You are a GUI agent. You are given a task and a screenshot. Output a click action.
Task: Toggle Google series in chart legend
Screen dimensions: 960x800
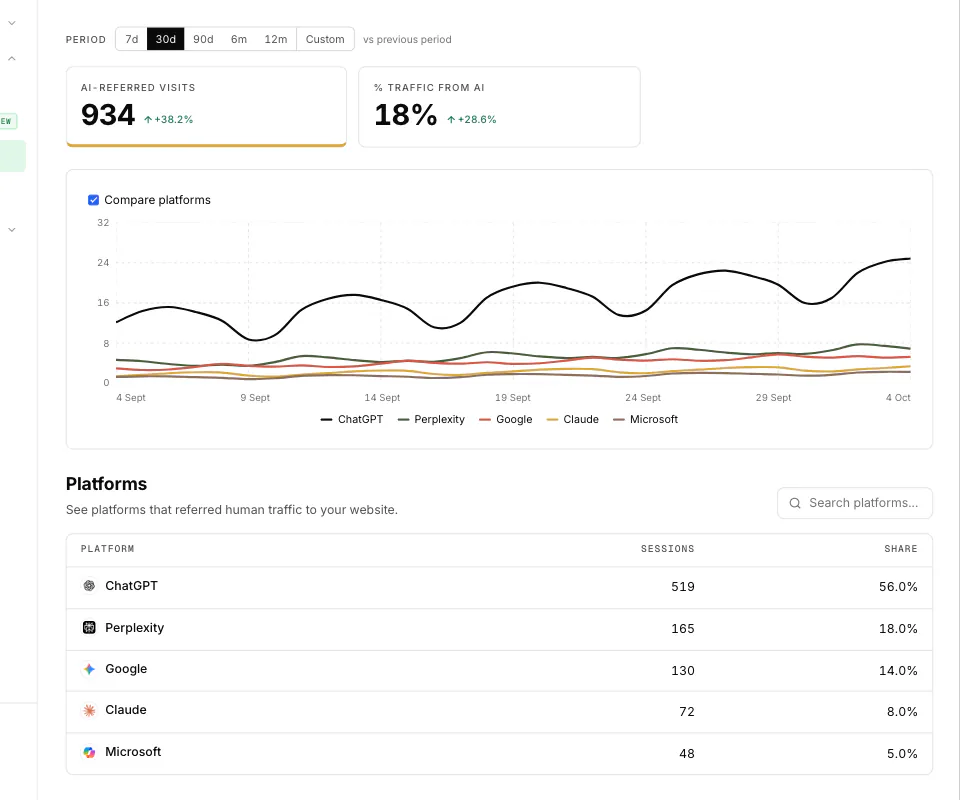(506, 419)
